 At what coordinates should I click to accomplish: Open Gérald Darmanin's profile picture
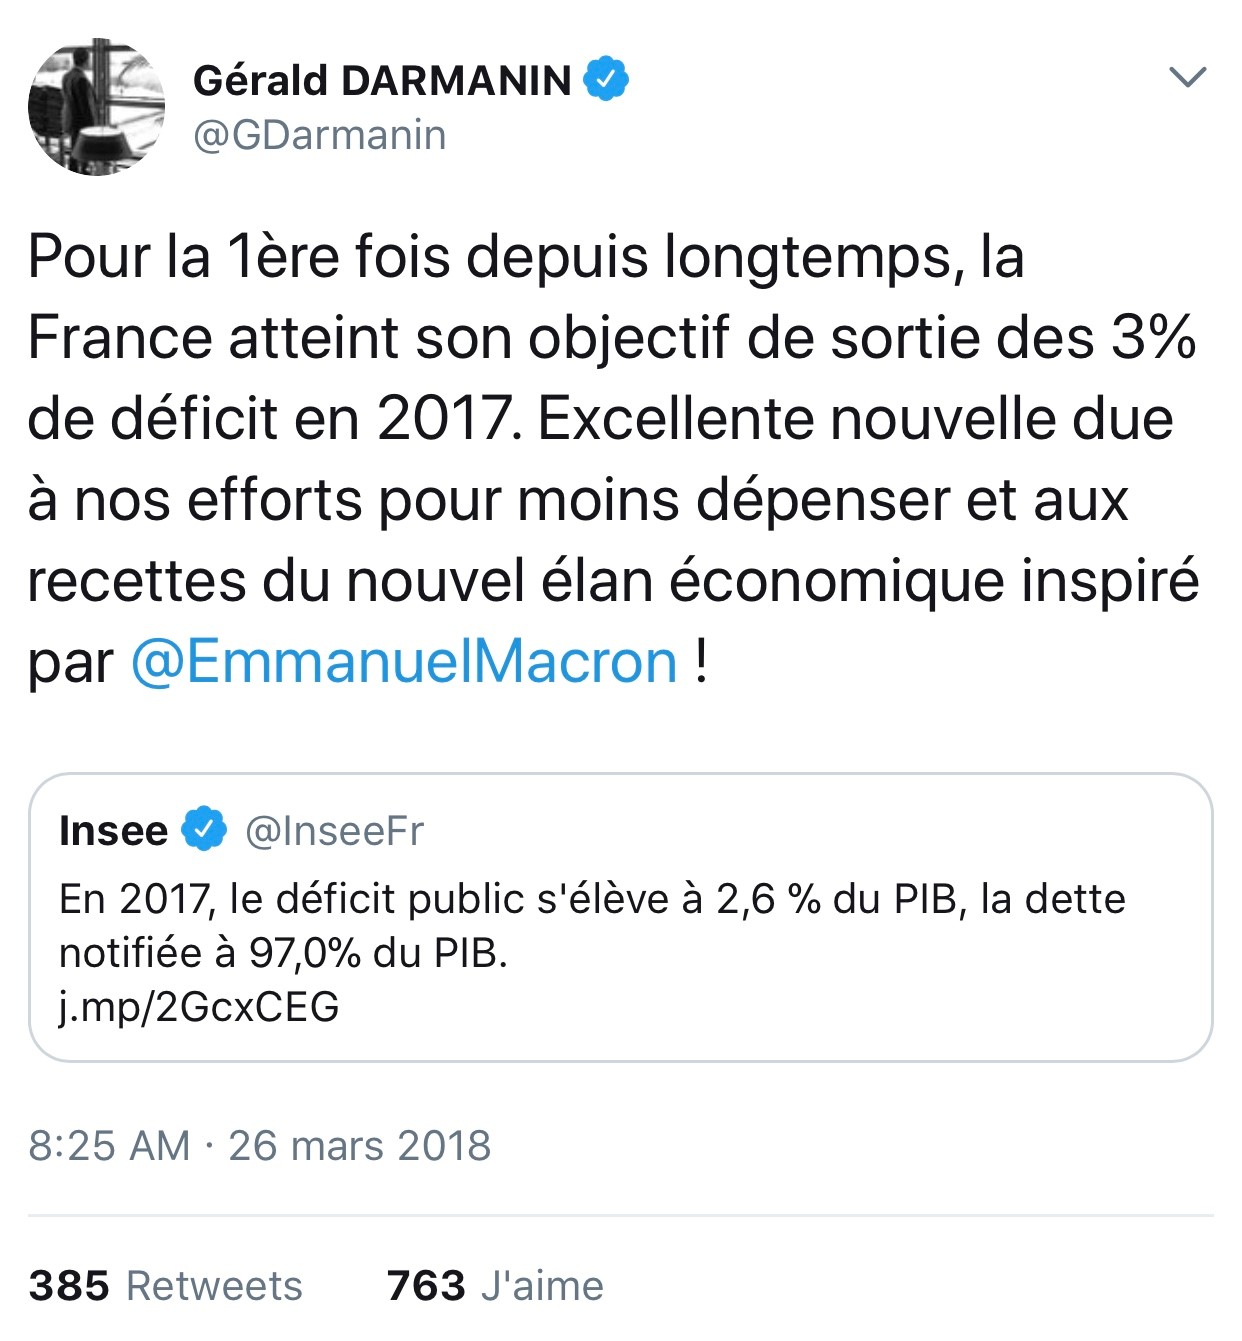[97, 107]
